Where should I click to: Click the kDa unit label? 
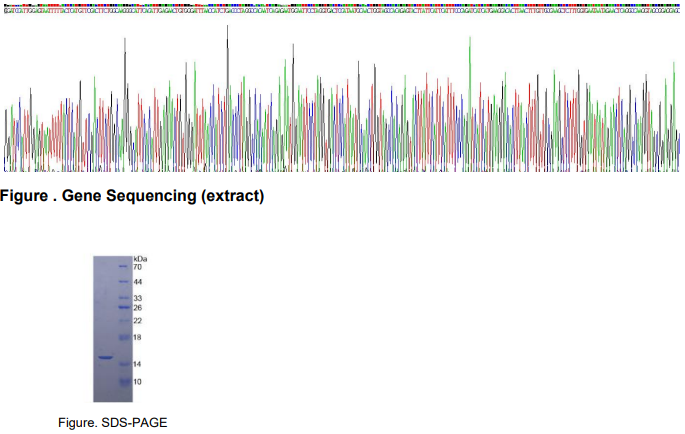click(x=140, y=259)
